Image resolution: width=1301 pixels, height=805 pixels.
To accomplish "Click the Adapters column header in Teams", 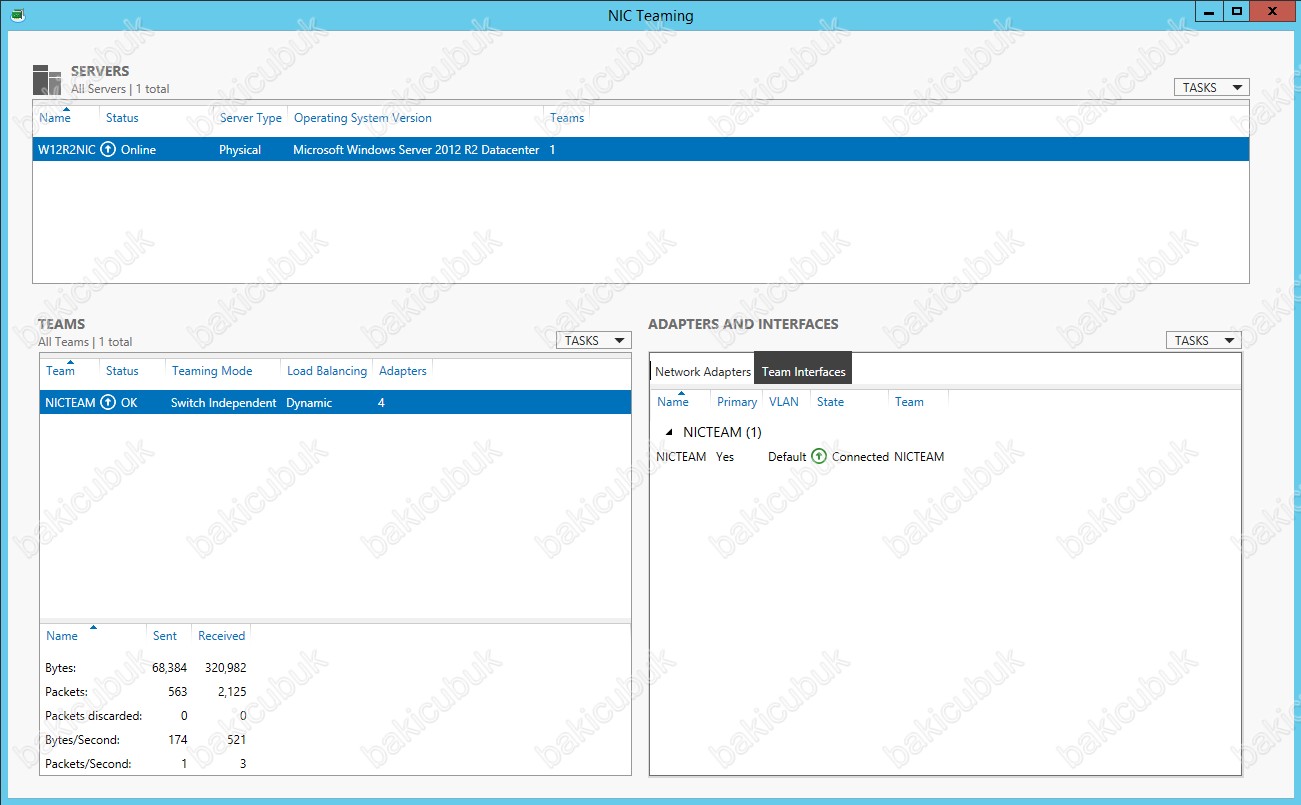I will [403, 371].
